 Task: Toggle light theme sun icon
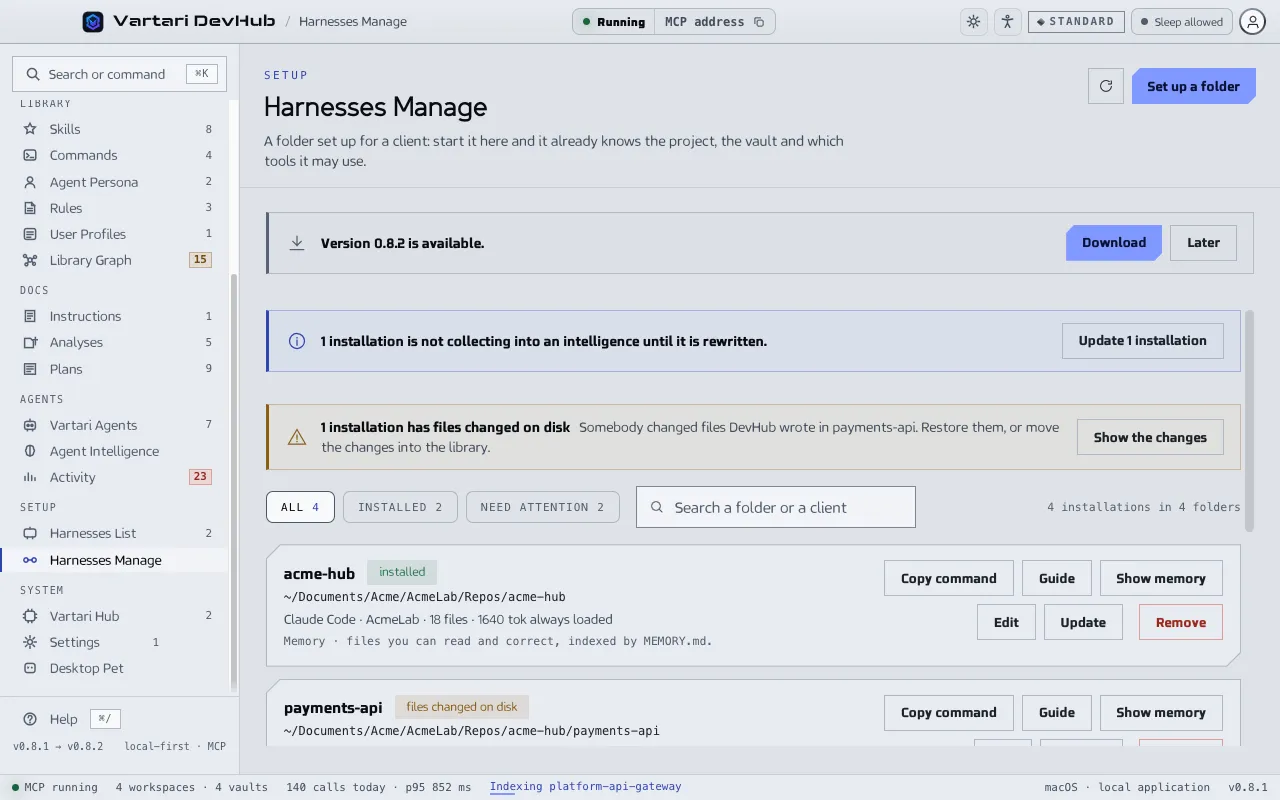(x=973, y=21)
